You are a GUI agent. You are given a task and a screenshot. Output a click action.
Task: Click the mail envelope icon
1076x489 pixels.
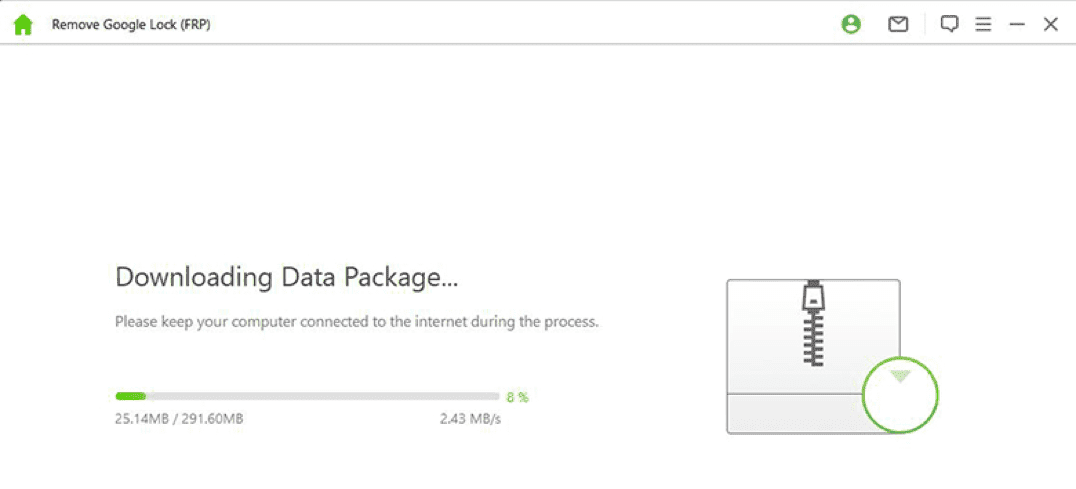(898, 25)
